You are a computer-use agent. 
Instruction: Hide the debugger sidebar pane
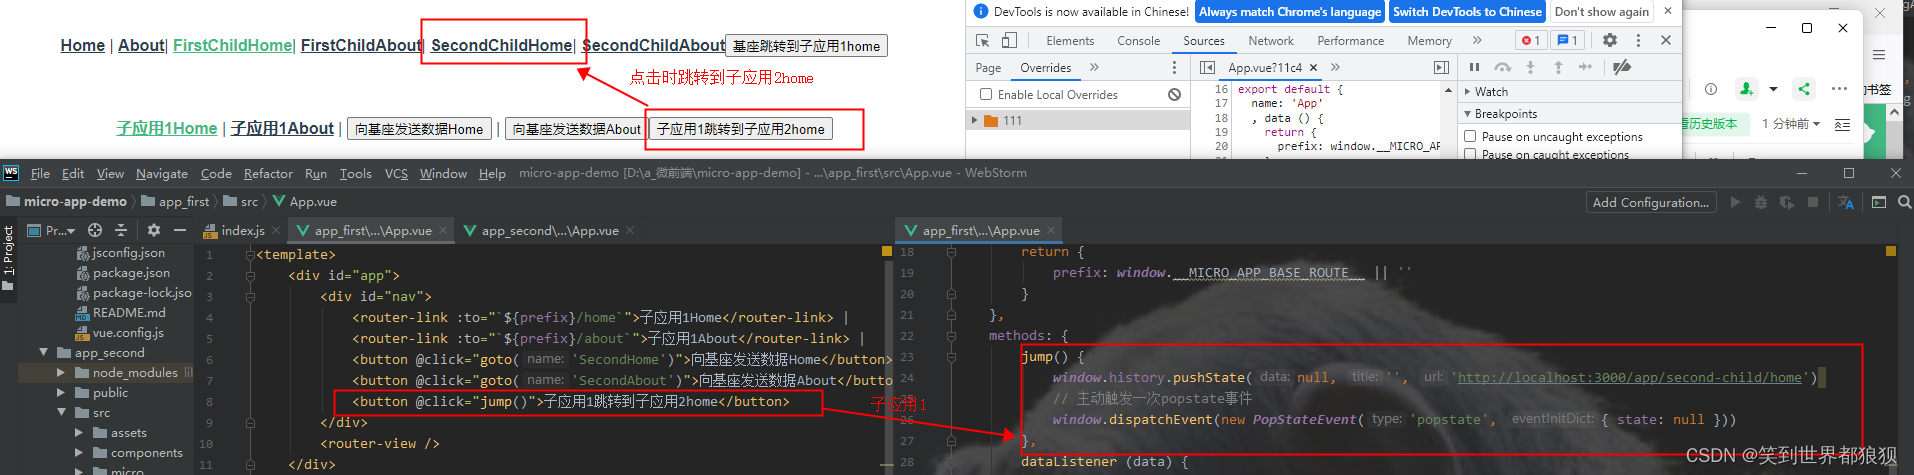point(1441,67)
